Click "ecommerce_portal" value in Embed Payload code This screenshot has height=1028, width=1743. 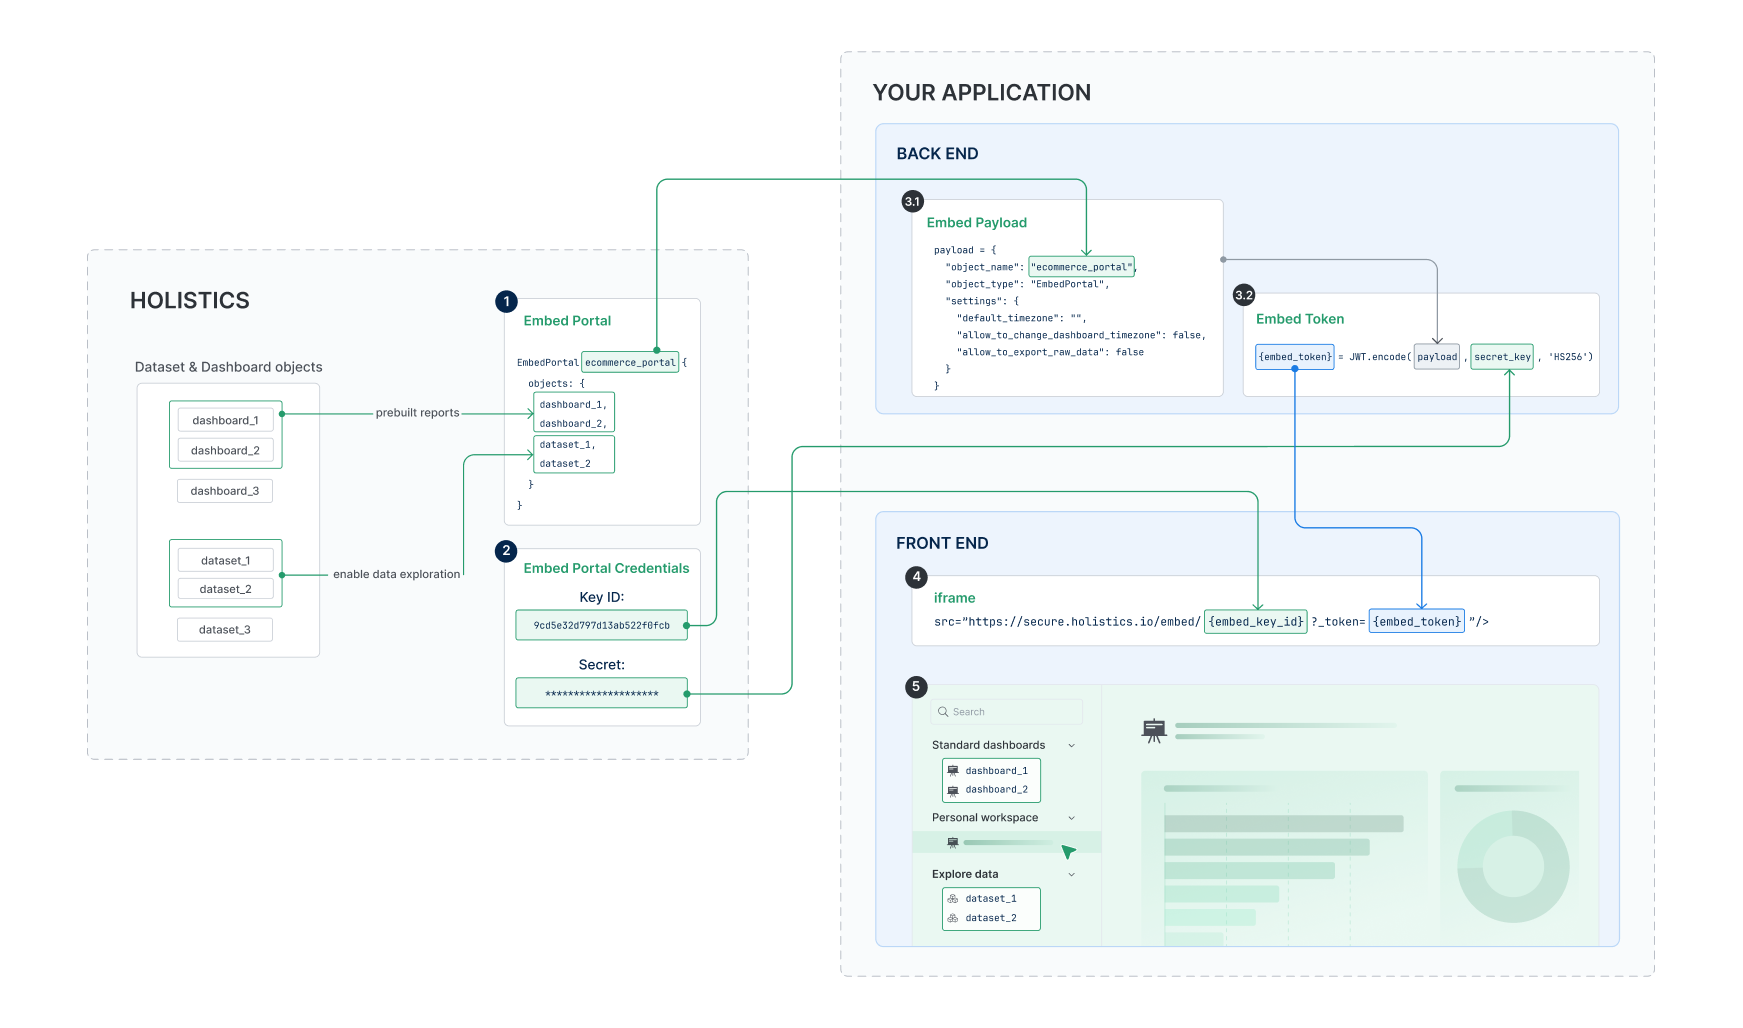click(x=1082, y=267)
